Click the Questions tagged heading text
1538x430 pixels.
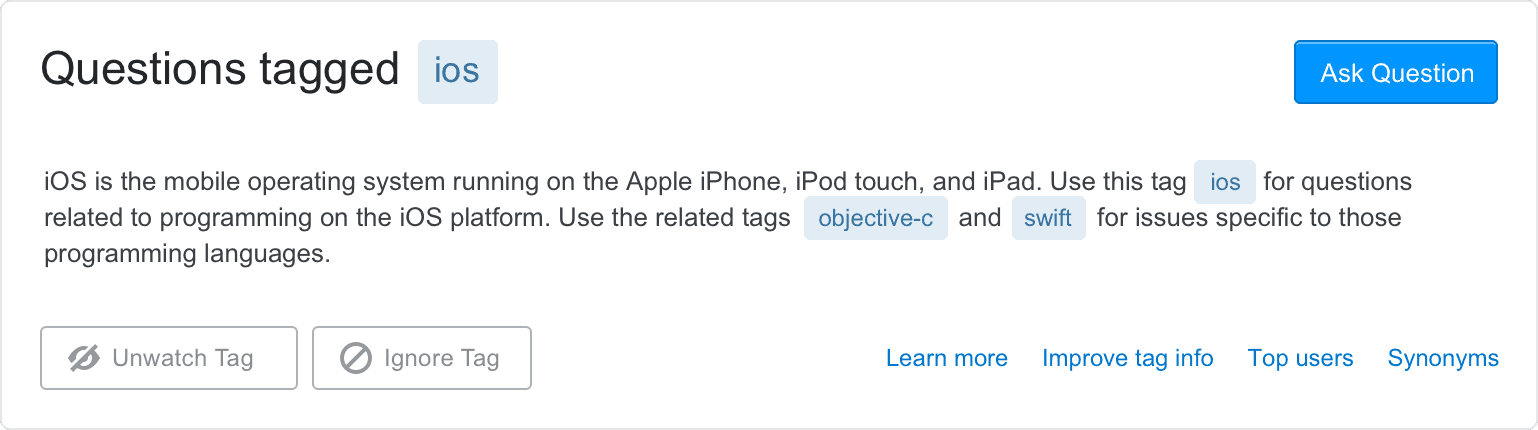point(220,70)
